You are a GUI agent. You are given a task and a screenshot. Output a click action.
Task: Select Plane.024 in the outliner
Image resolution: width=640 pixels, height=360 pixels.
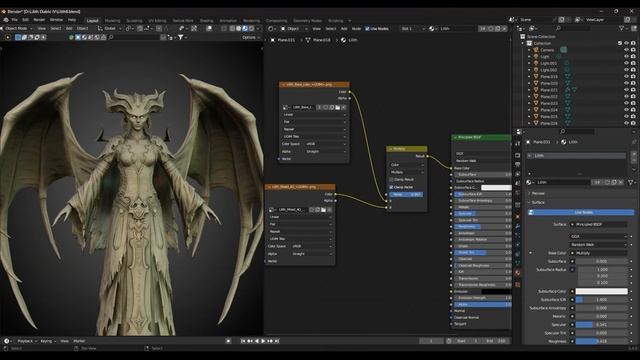[x=549, y=110]
